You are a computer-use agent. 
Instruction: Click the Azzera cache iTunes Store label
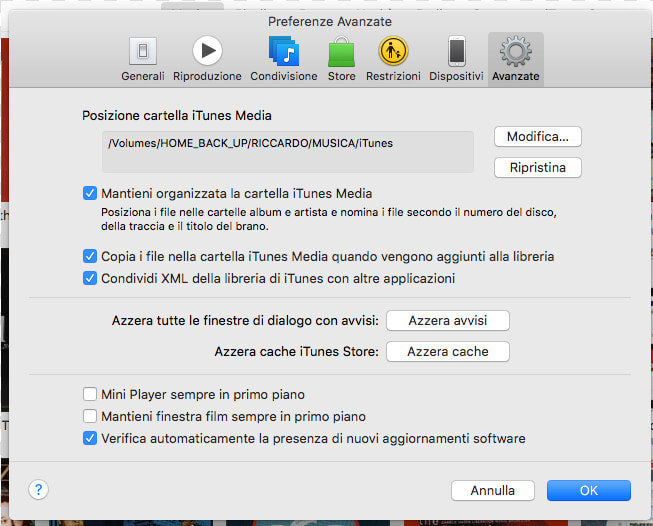[x=297, y=351]
